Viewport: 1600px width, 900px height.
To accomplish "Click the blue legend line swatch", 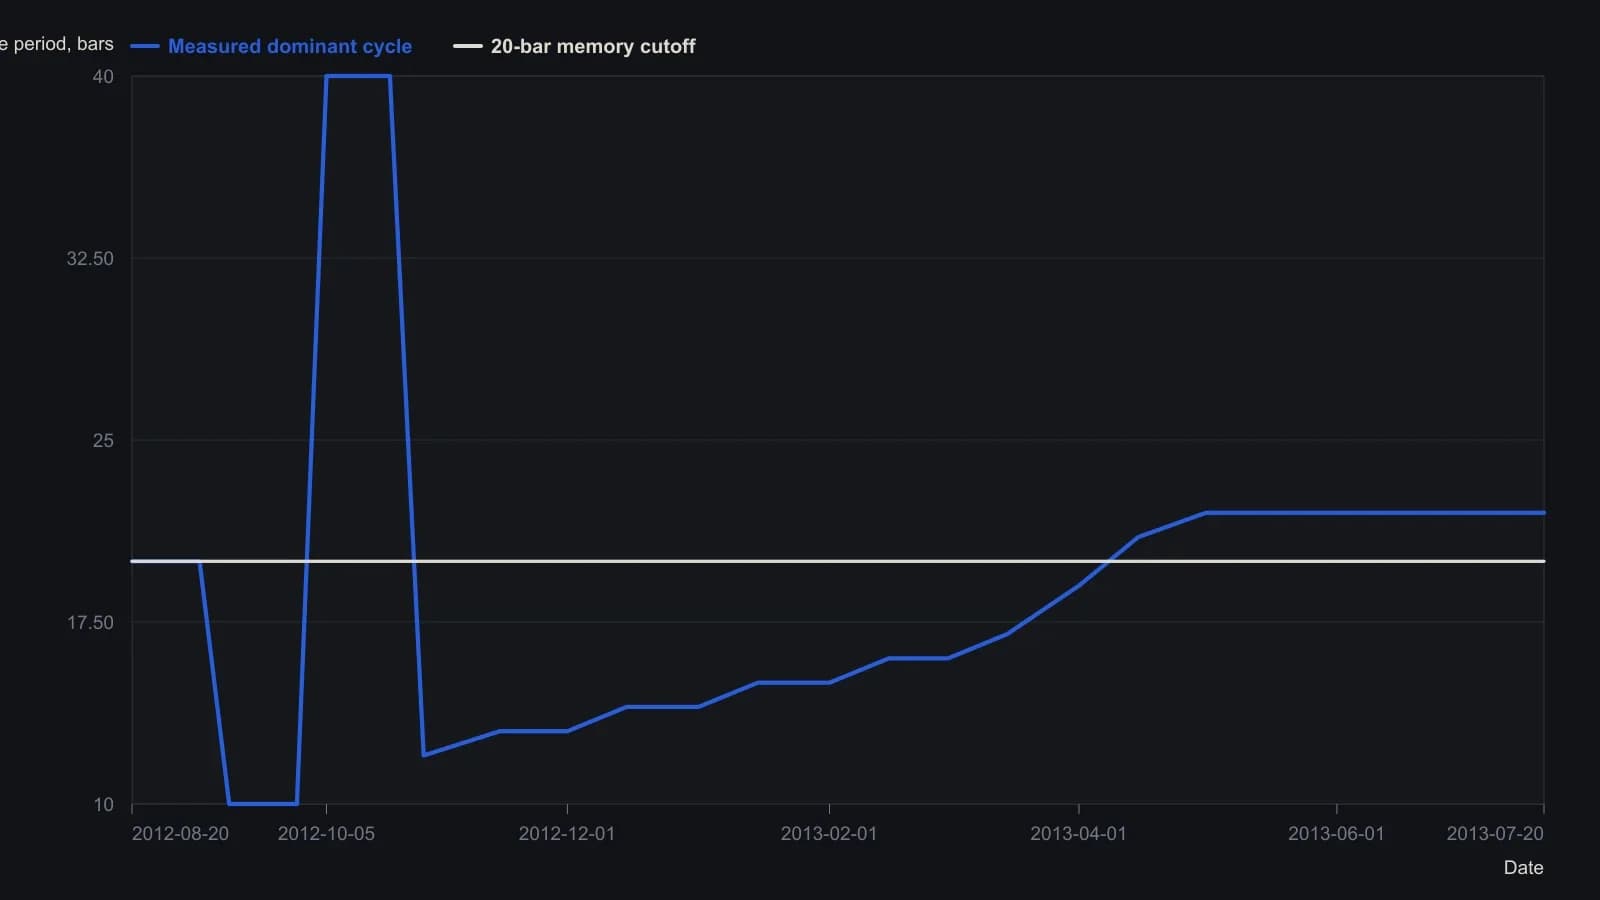I will (x=145, y=46).
